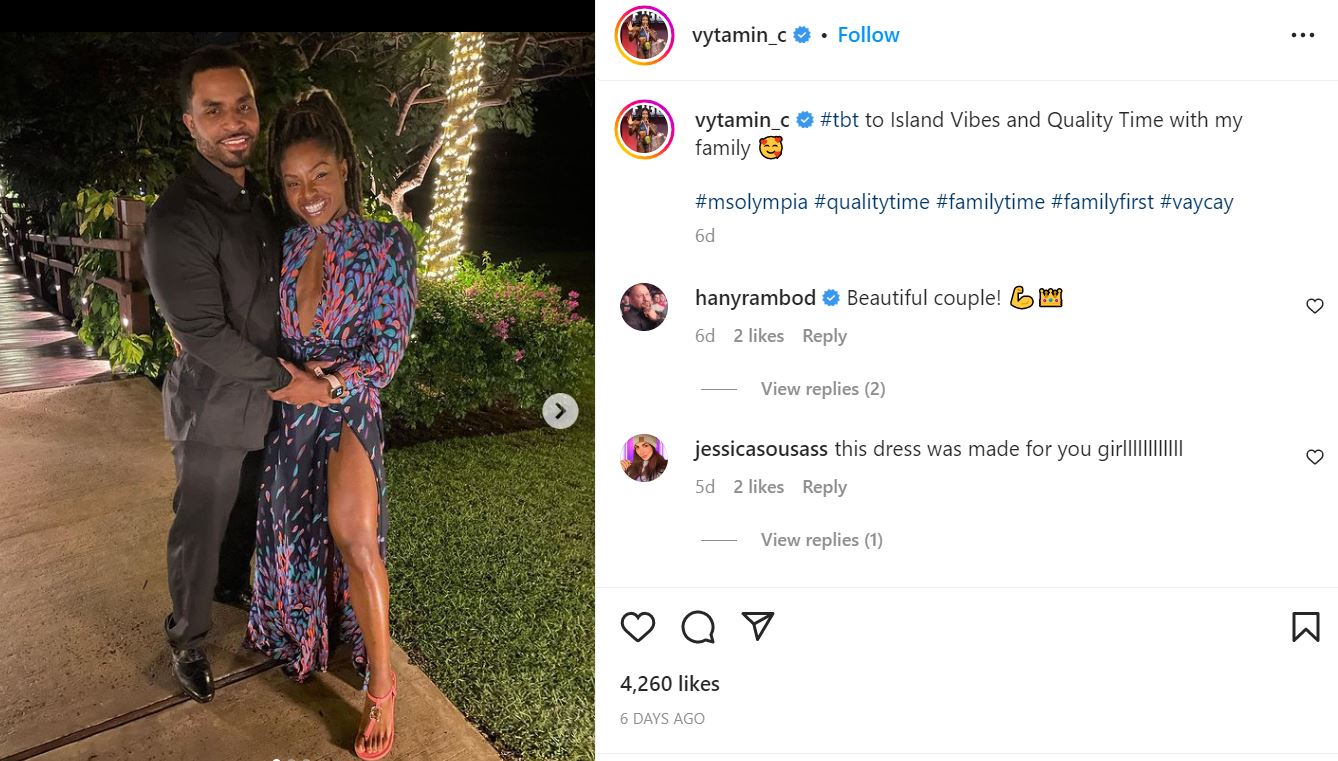The image size is (1338, 761).
Task: Follow the vytamin_c account
Action: 867,33
